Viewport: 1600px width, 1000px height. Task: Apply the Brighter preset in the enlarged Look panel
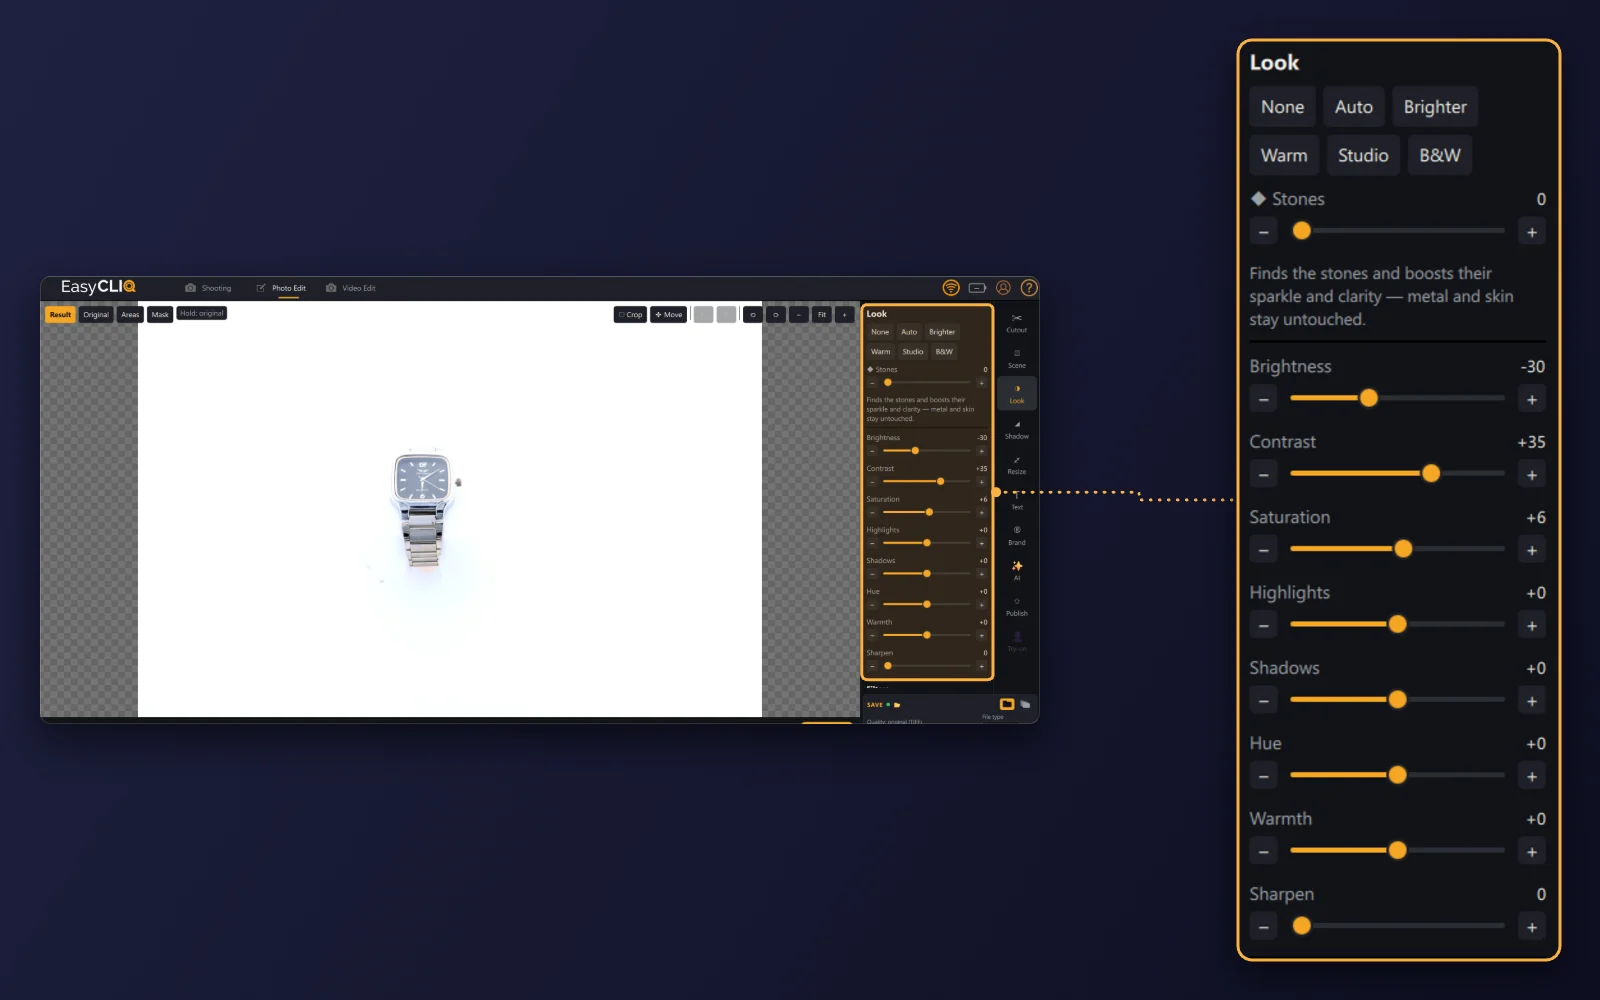click(x=1435, y=107)
